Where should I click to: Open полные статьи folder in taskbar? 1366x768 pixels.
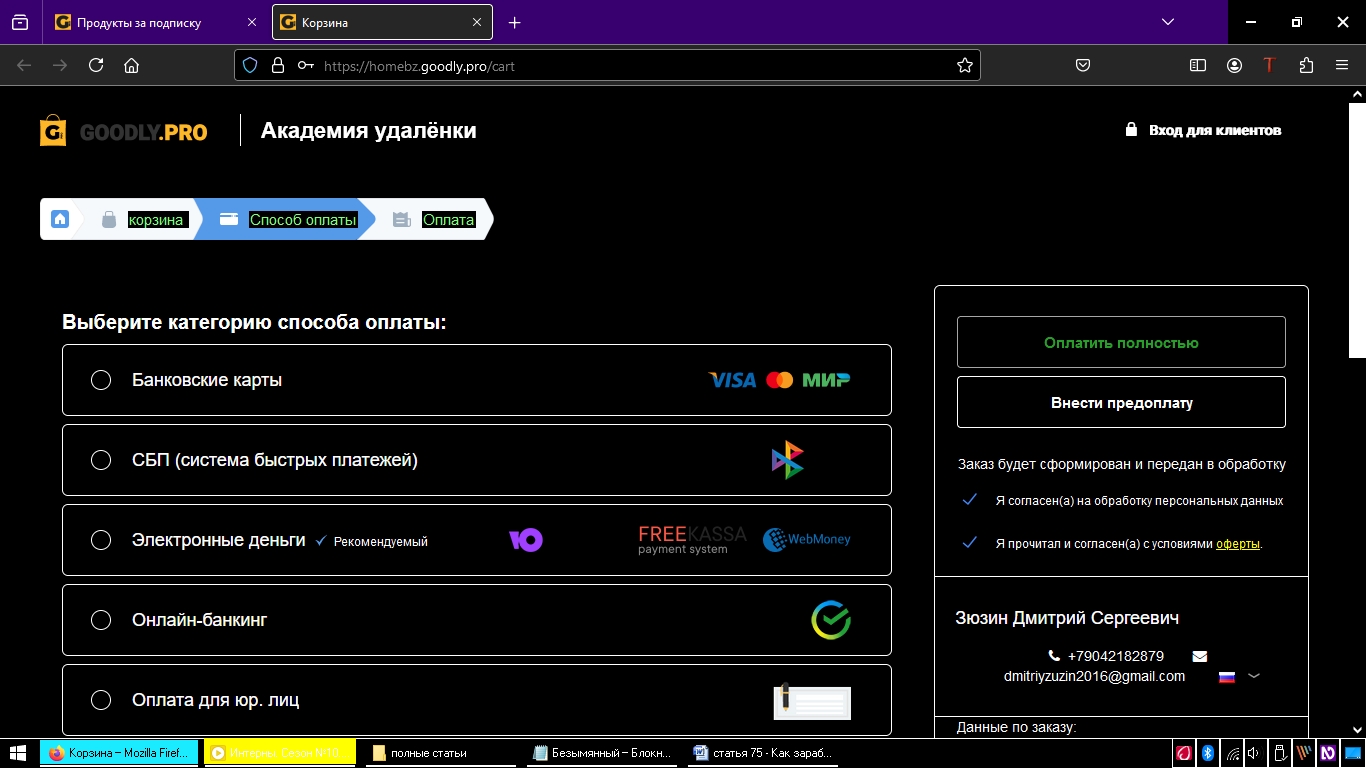[440, 753]
